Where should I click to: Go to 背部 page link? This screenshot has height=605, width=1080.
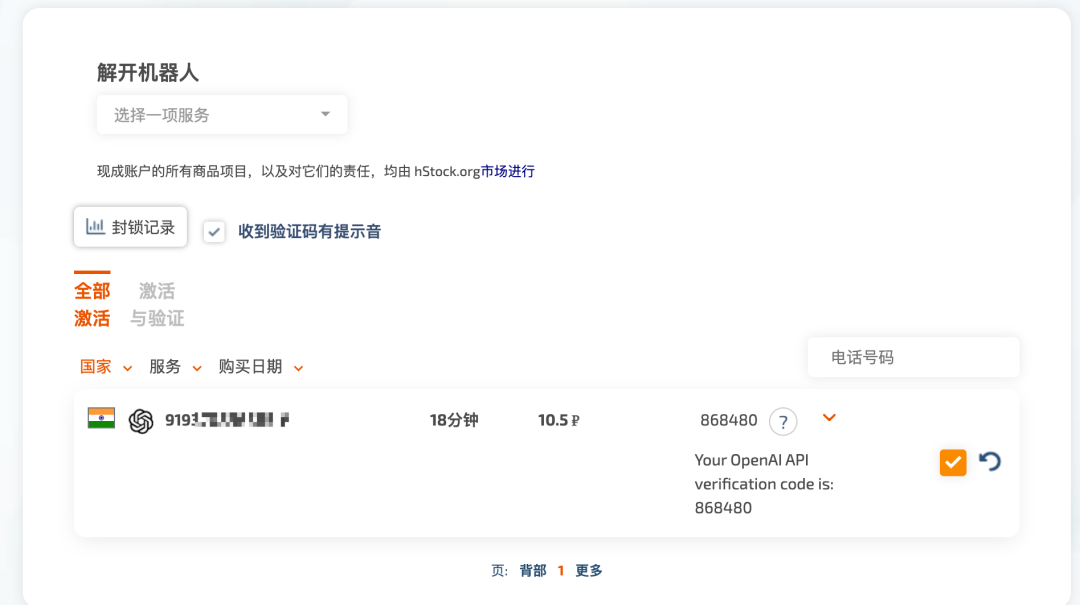[532, 571]
